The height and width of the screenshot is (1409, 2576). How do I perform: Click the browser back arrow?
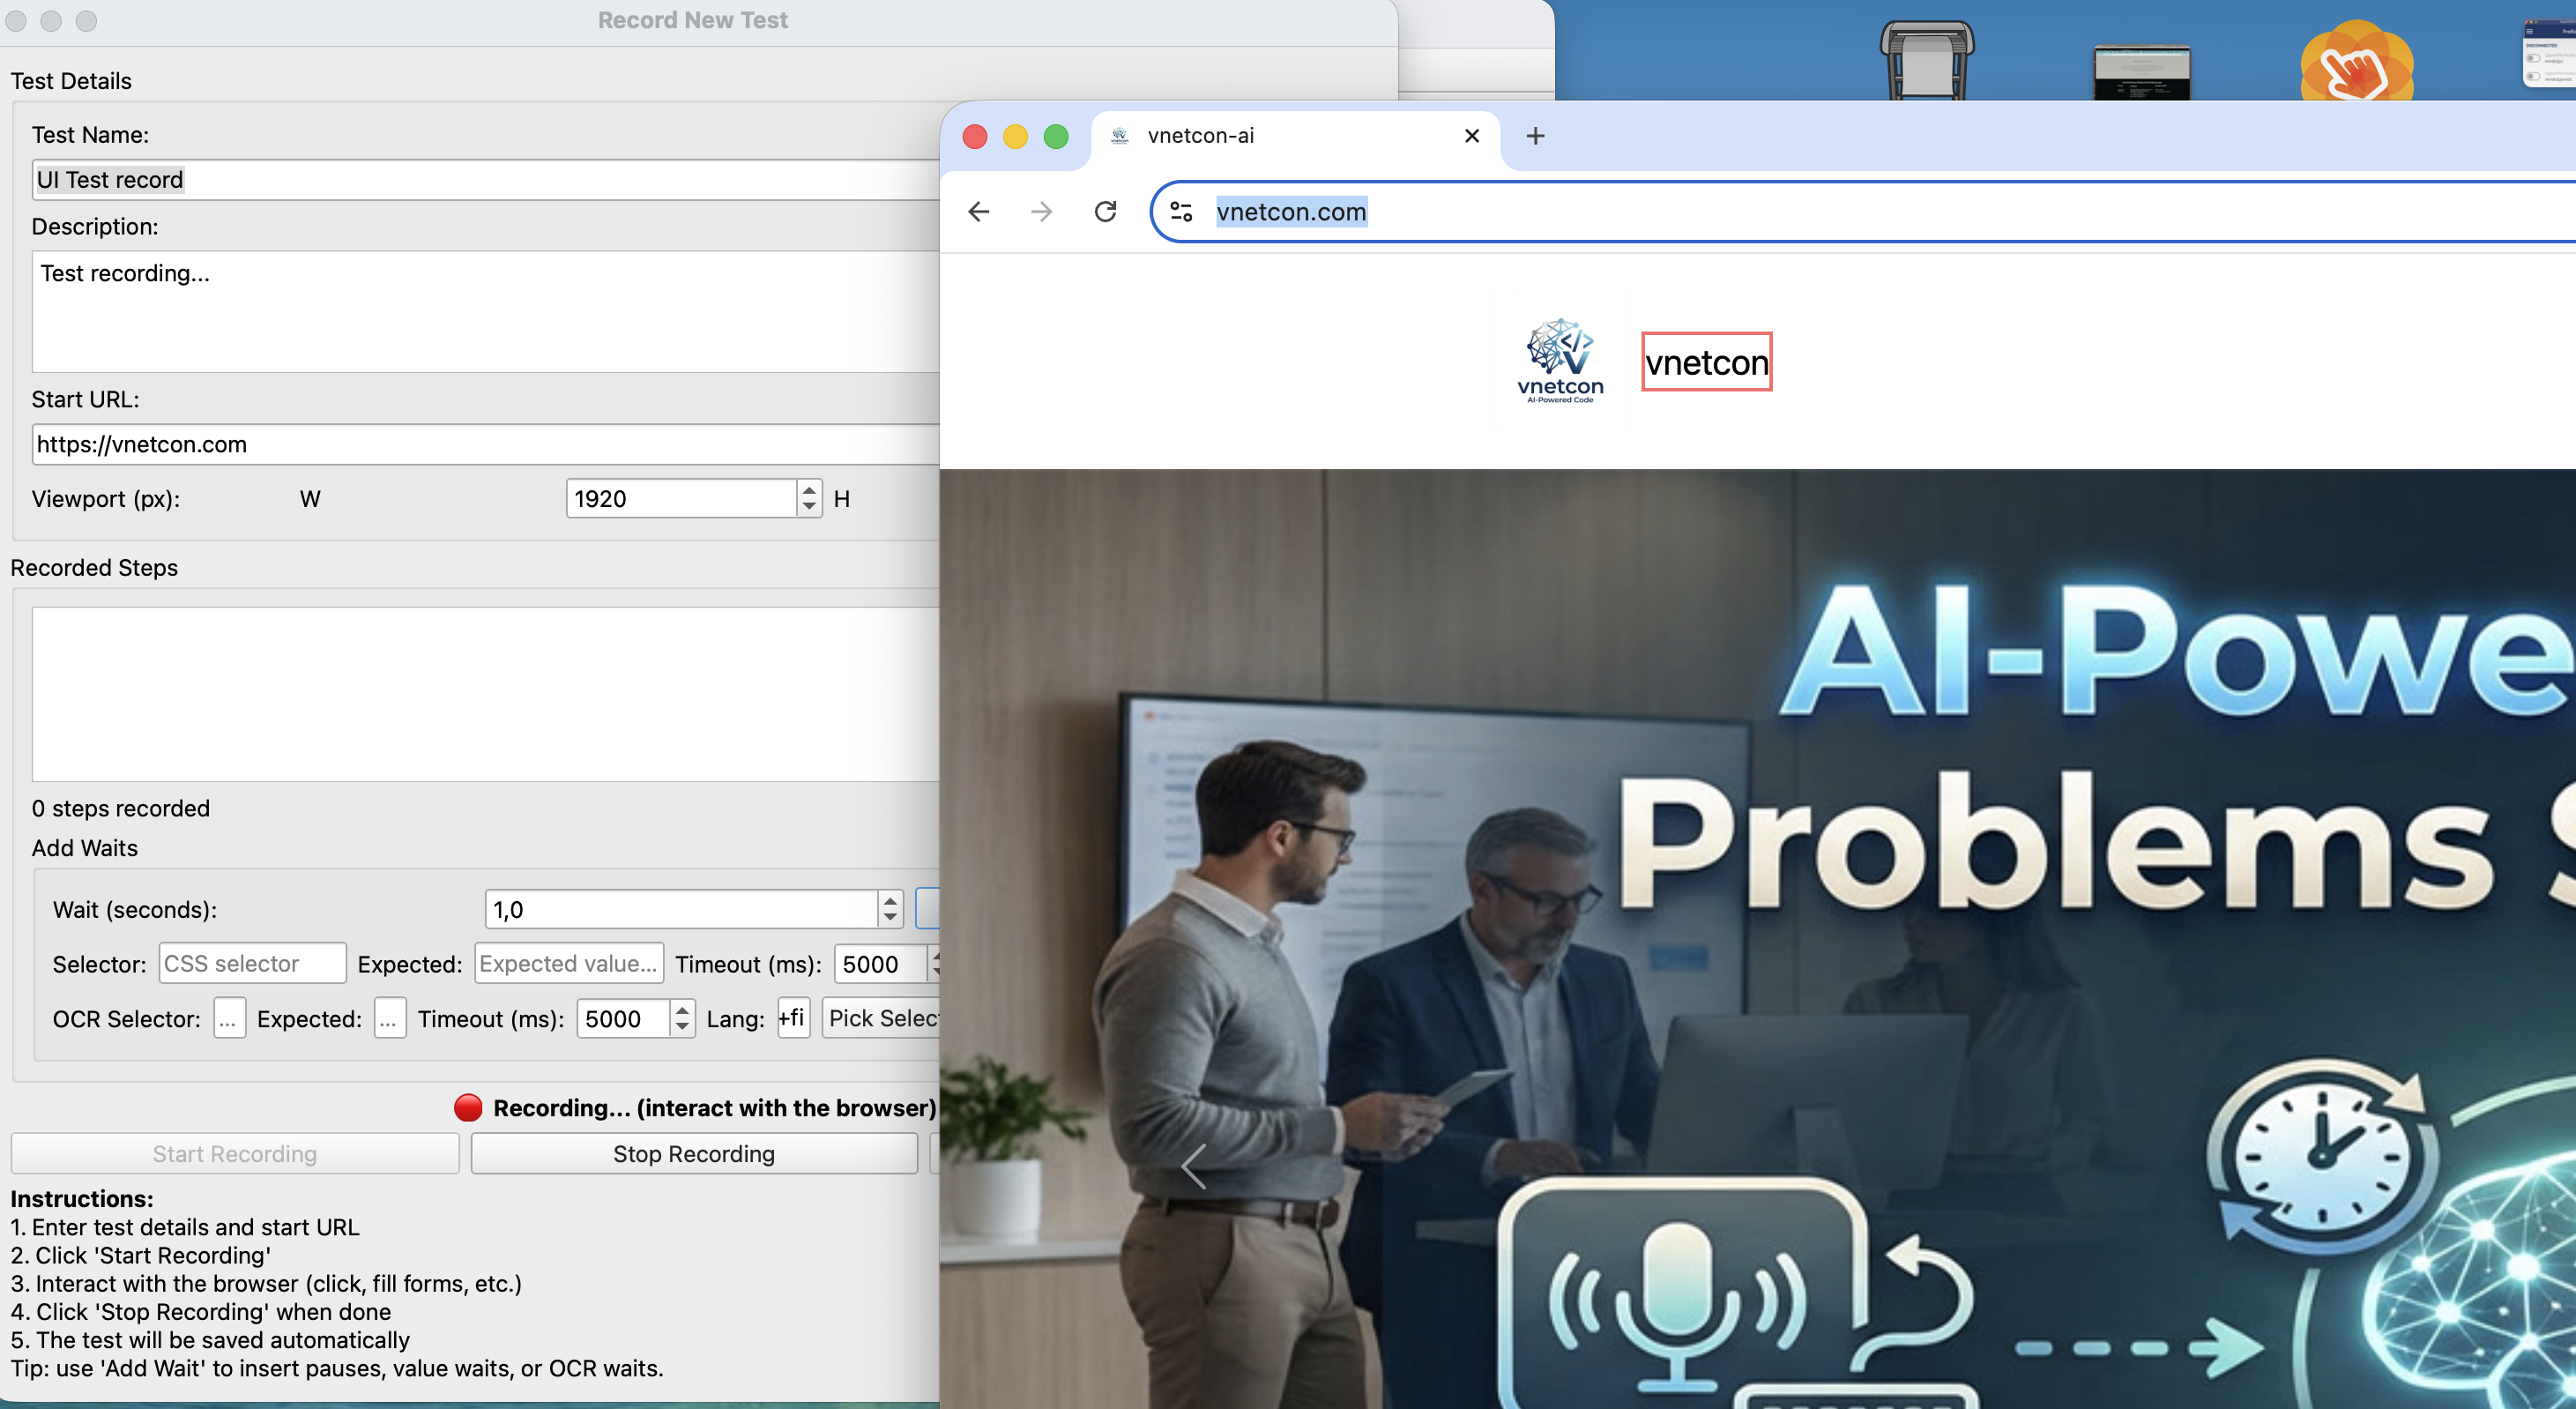pos(978,211)
